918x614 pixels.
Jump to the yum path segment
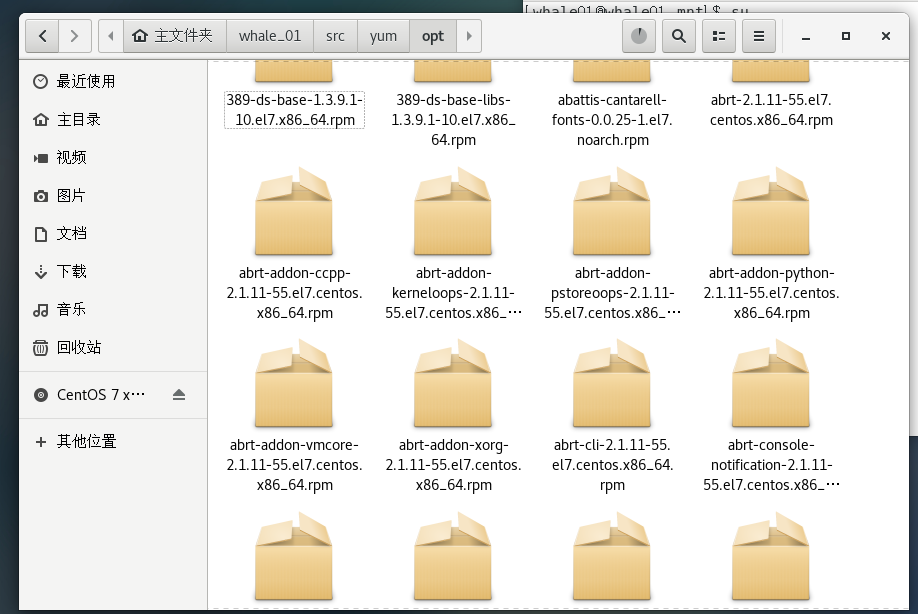coord(383,36)
